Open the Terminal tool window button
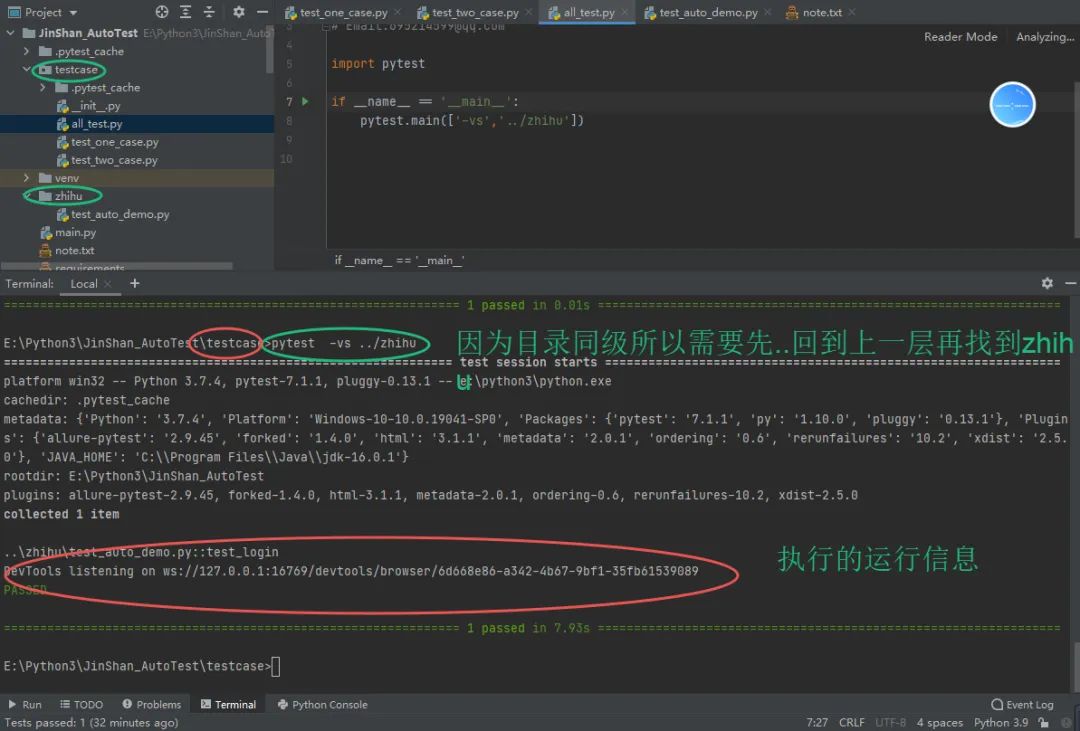 [228, 704]
